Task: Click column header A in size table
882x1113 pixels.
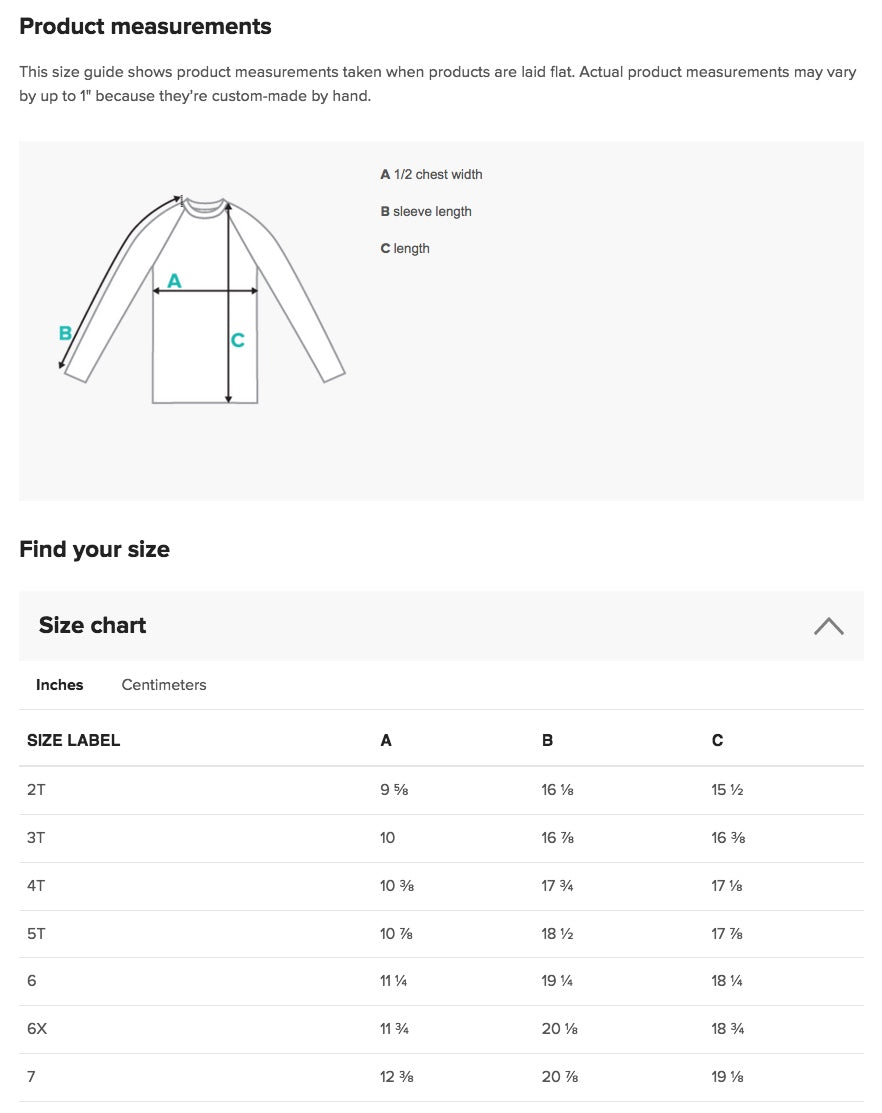Action: 386,741
